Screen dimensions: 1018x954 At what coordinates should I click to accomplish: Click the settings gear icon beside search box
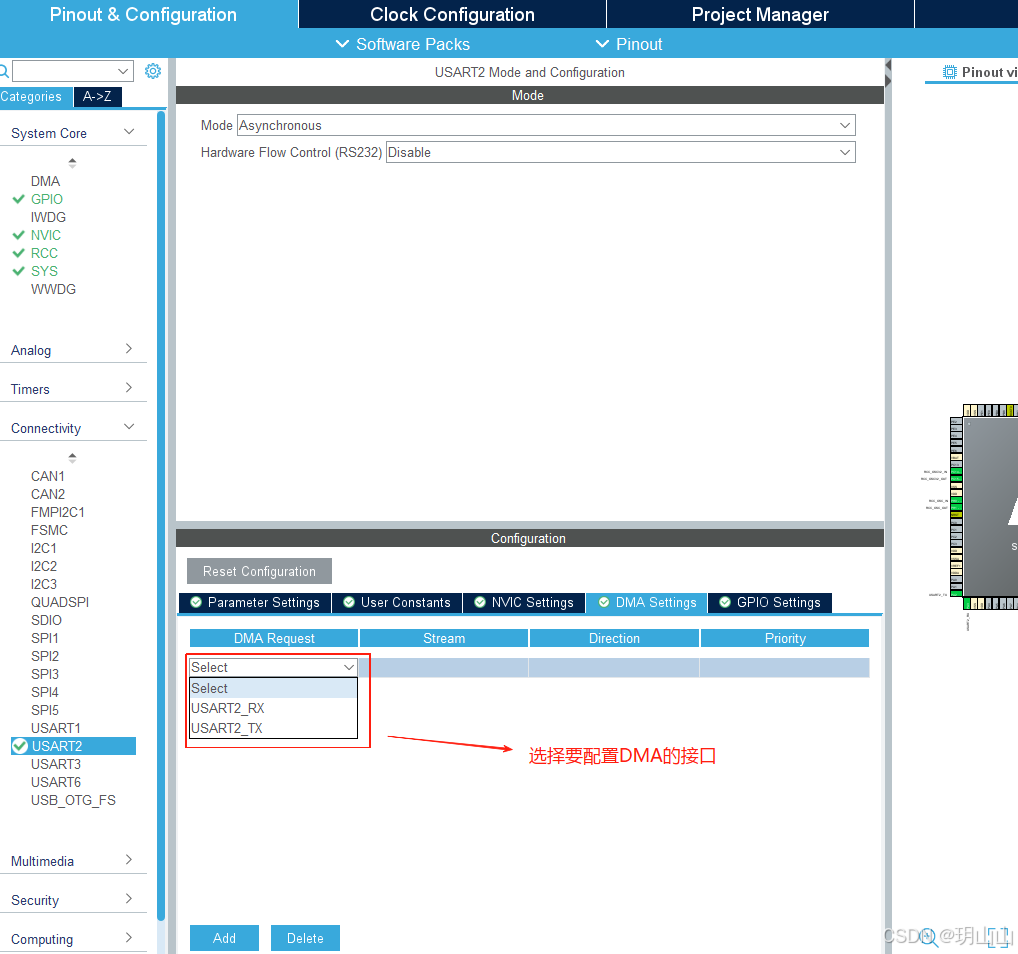pyautogui.click(x=153, y=71)
